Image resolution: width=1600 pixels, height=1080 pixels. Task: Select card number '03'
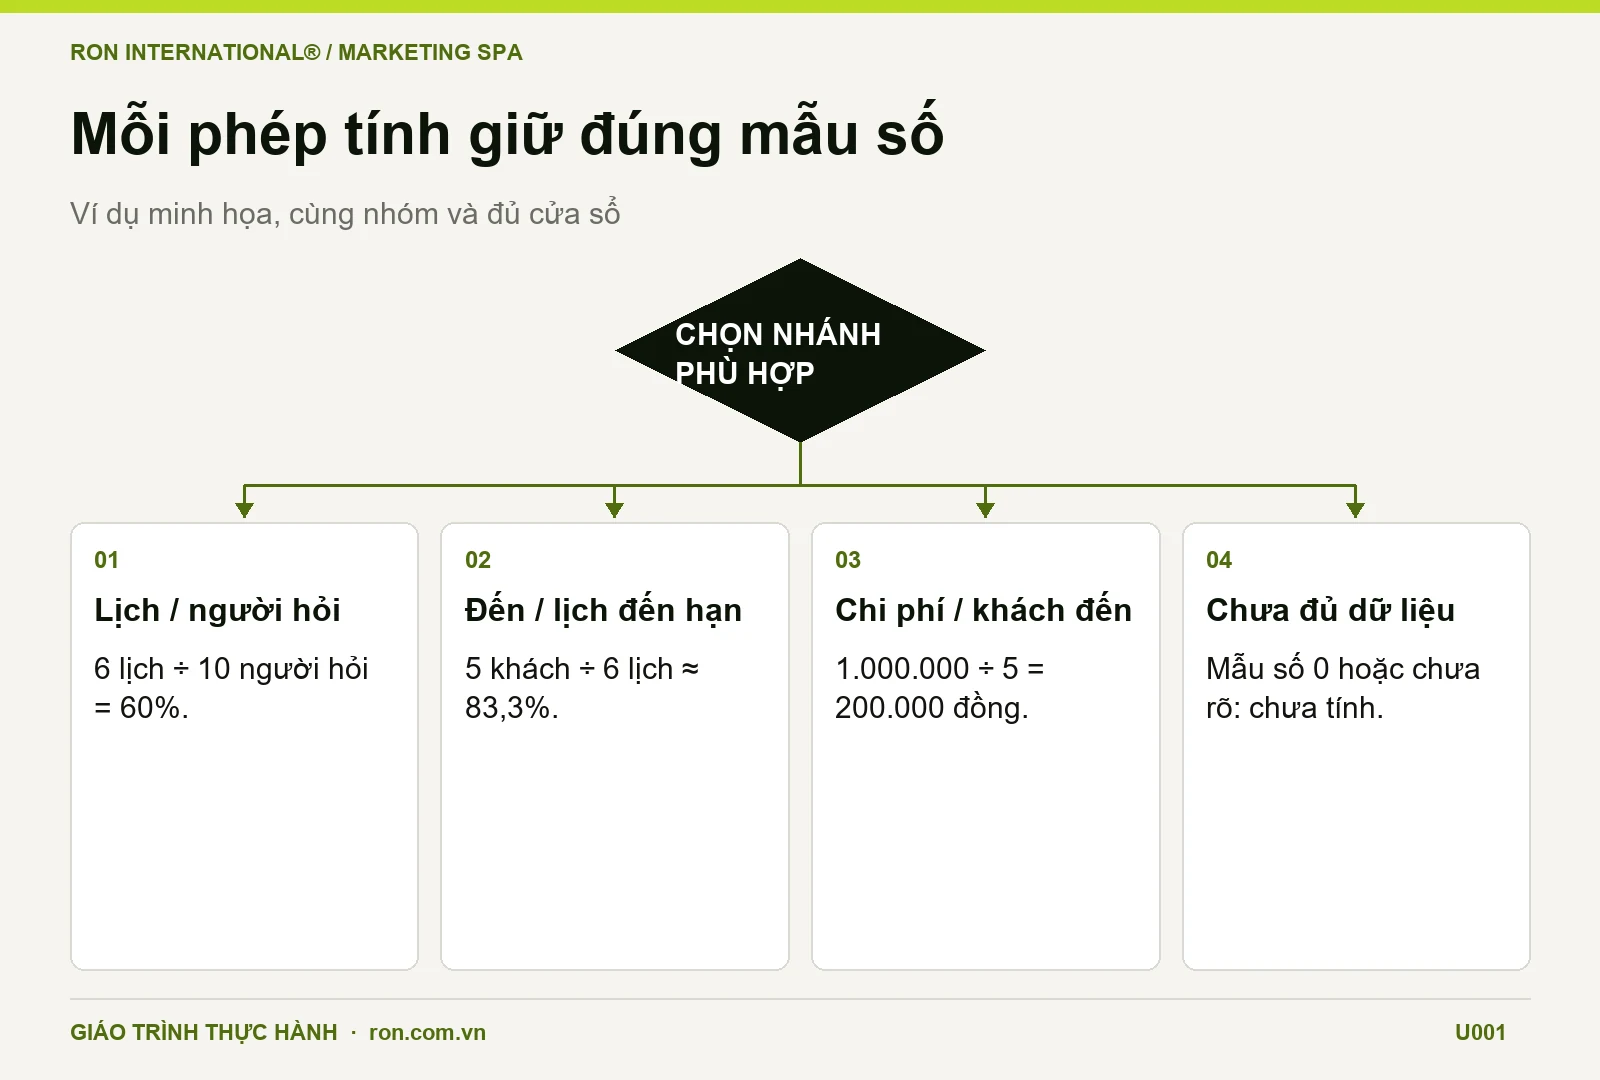848,560
